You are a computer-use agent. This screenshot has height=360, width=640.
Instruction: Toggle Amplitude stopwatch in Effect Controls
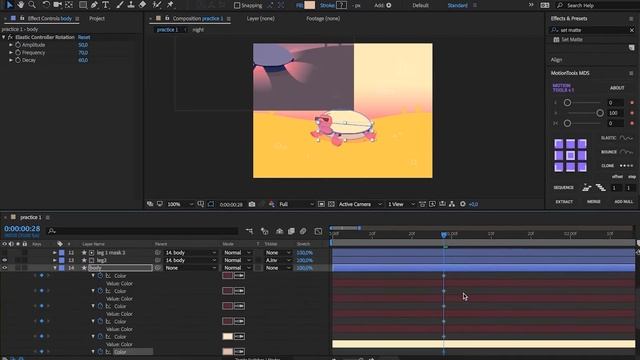pos(18,45)
